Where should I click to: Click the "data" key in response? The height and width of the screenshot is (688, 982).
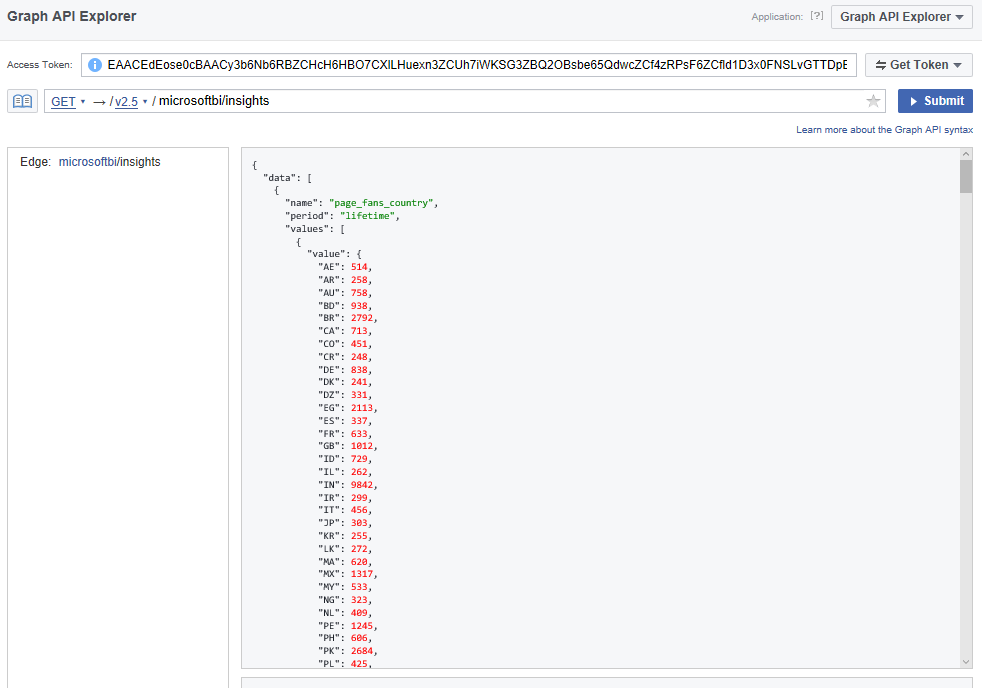tap(279, 178)
